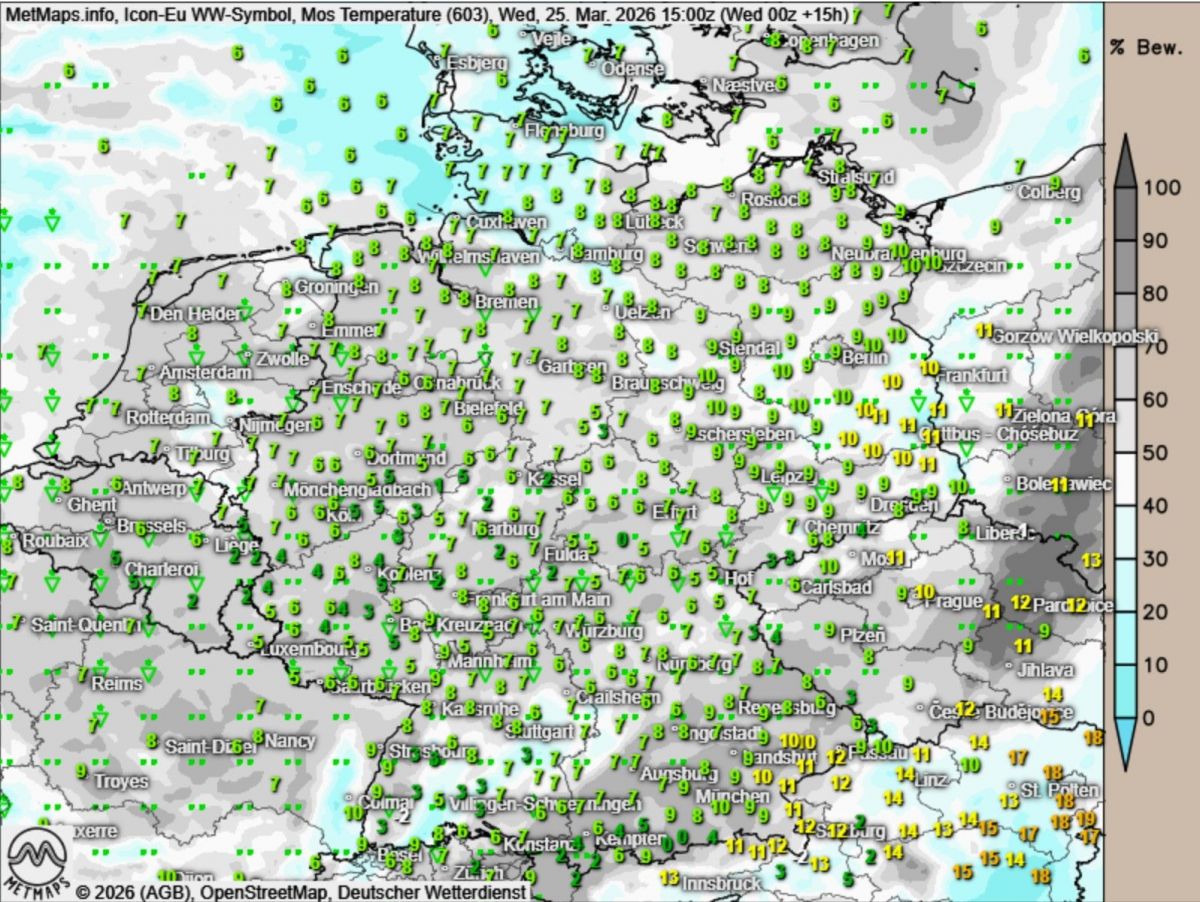1200x902 pixels.
Task: Select the Berlin city label
Action: coord(865,357)
